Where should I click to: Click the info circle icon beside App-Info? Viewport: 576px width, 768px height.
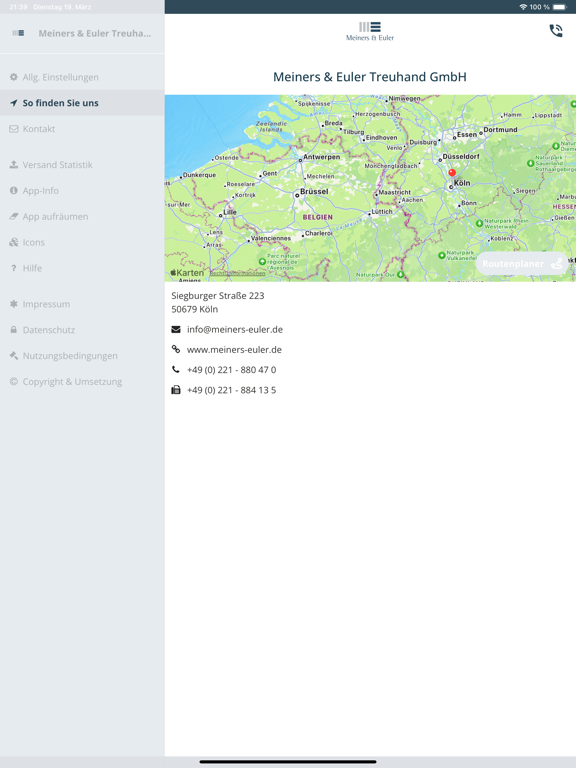(x=14, y=190)
